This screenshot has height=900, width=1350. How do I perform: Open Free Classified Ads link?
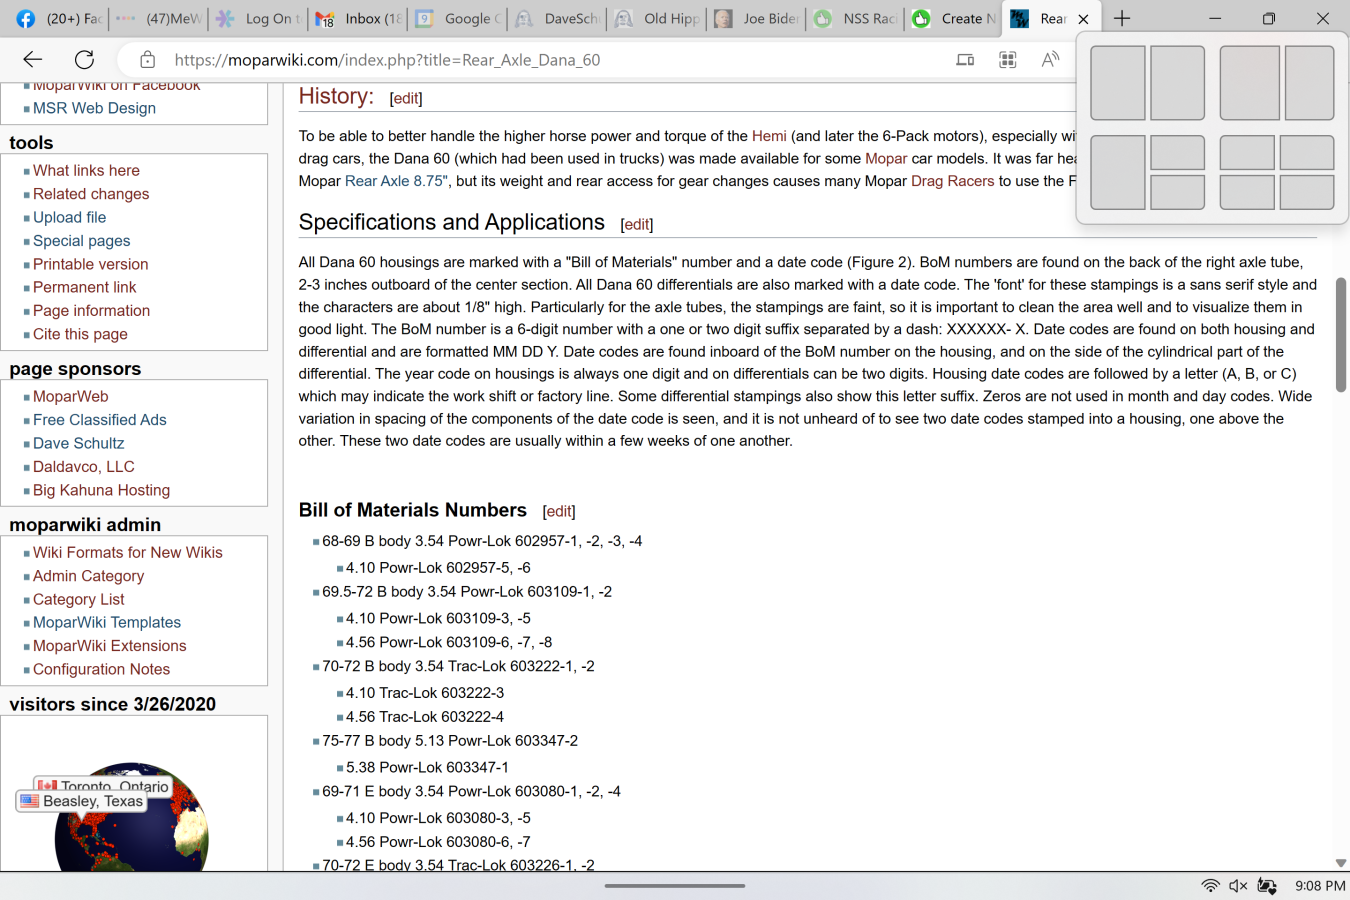point(99,420)
